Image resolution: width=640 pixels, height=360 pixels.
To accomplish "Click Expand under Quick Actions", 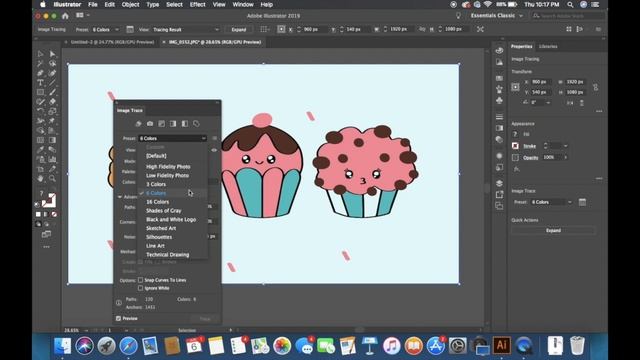I will click(553, 230).
